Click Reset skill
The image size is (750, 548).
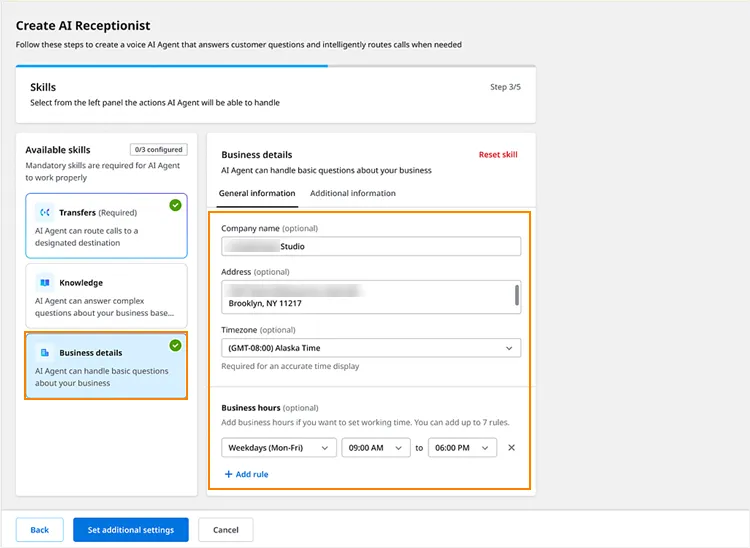(498, 154)
